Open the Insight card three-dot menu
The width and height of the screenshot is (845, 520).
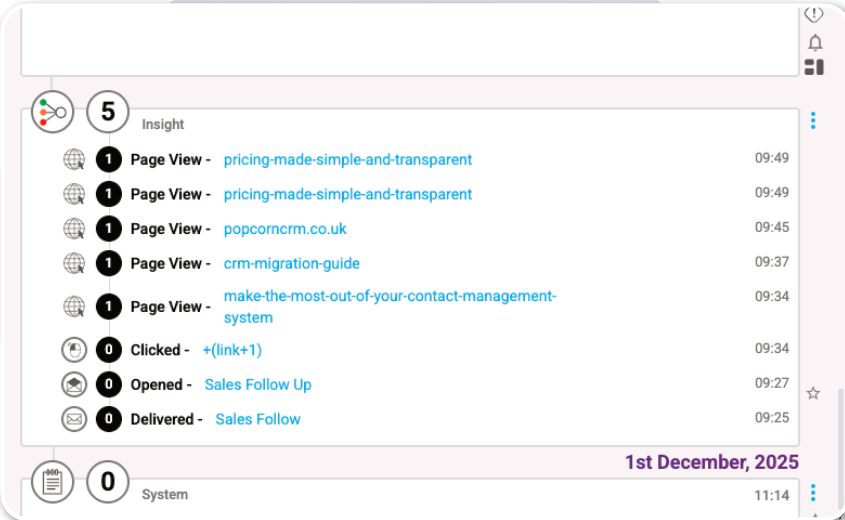click(x=813, y=121)
